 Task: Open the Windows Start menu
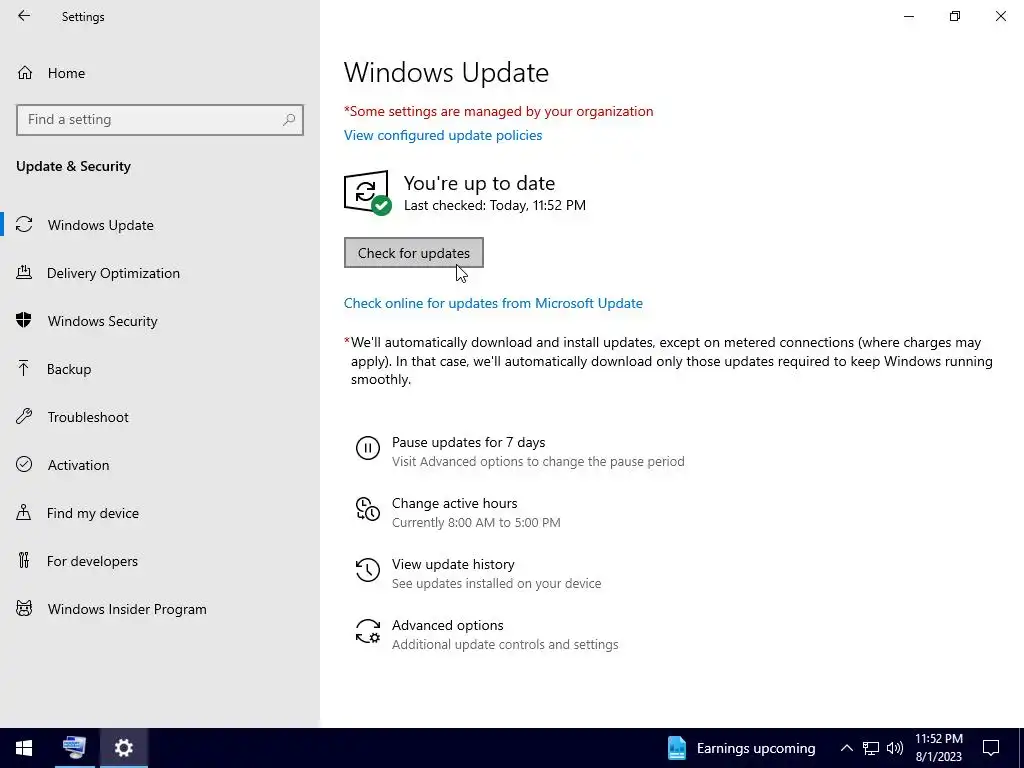(x=24, y=748)
